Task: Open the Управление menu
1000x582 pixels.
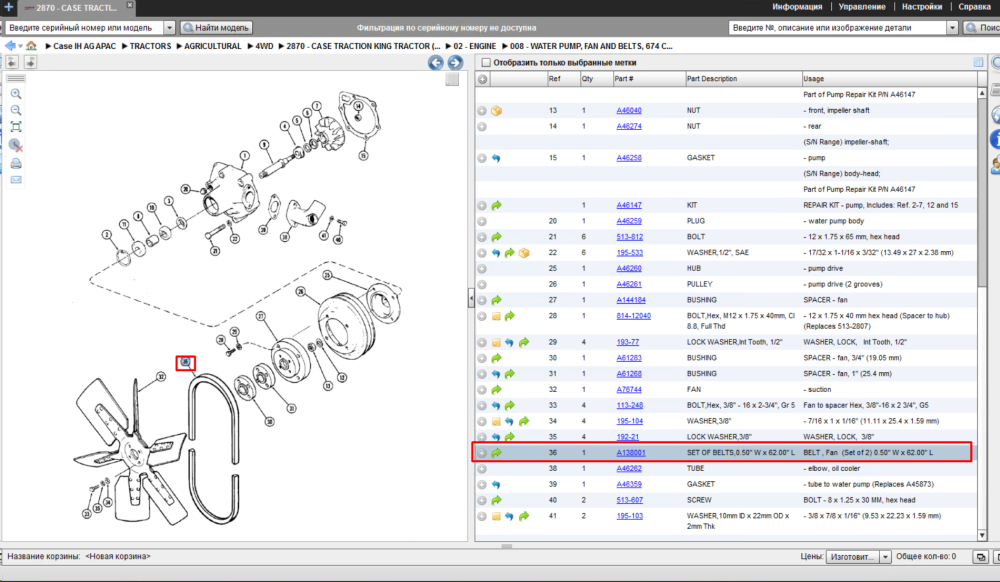Action: click(862, 7)
